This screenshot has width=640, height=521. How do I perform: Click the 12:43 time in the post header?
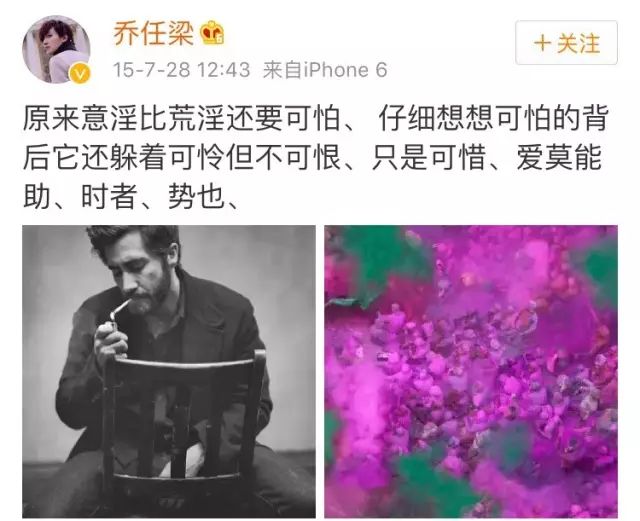pyautogui.click(x=224, y=70)
